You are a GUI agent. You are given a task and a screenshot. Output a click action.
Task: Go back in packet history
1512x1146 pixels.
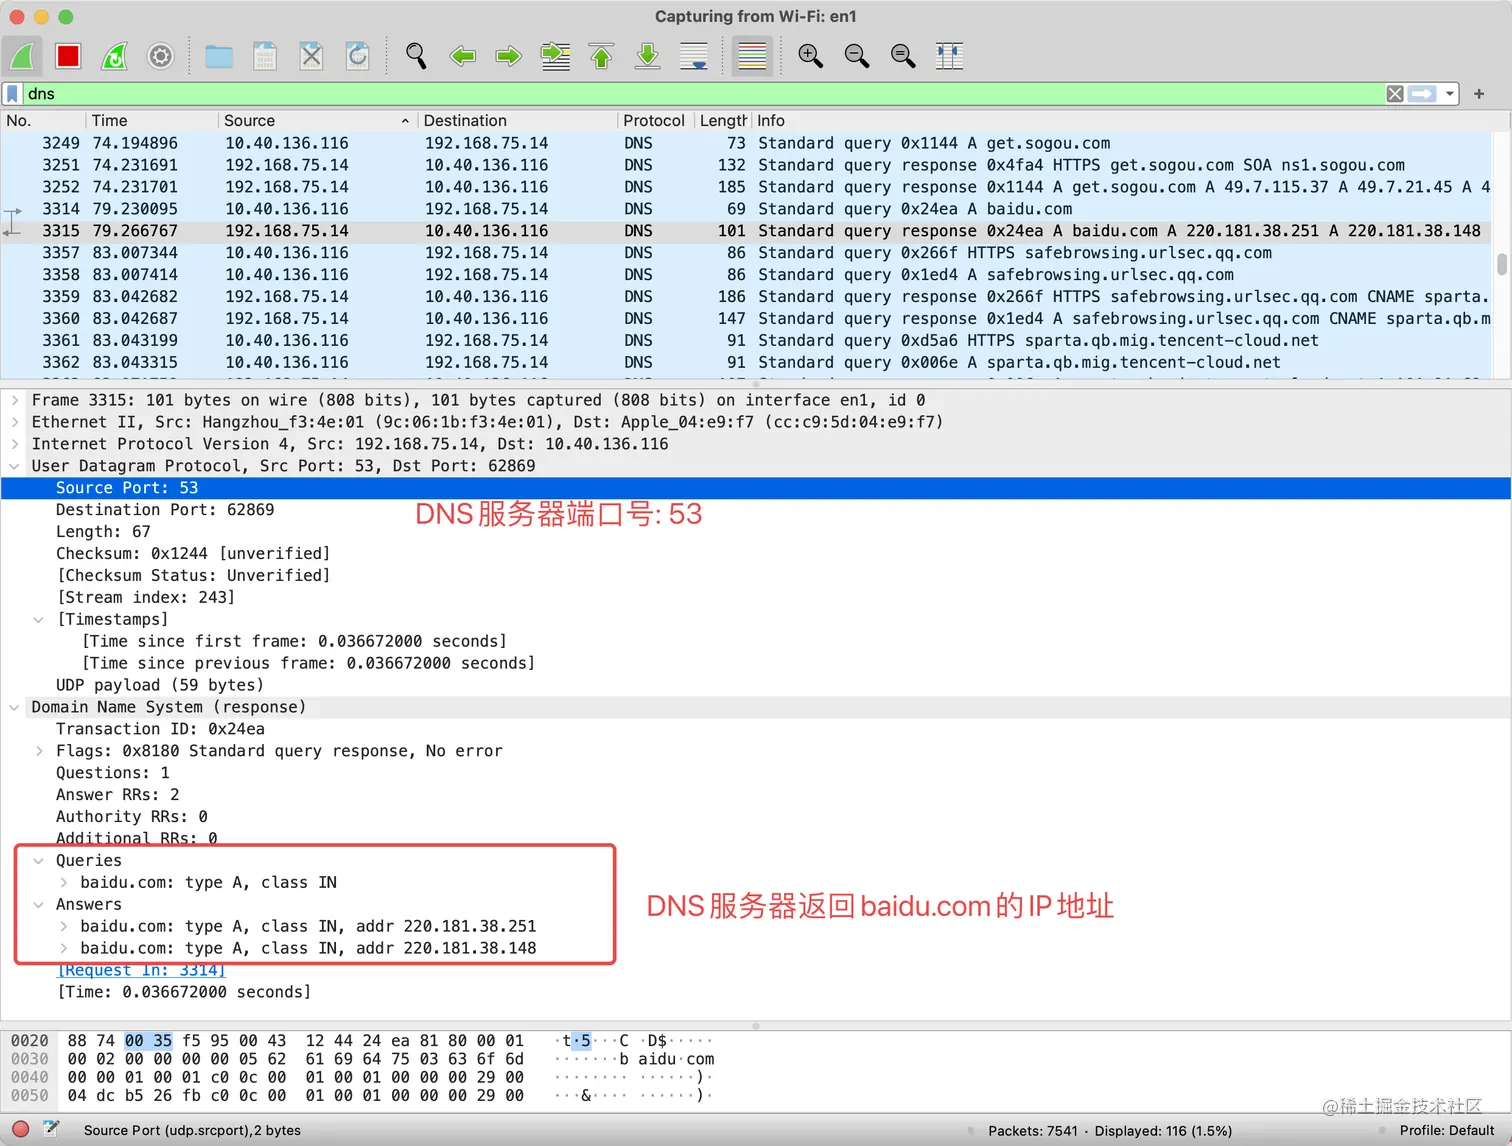462,56
